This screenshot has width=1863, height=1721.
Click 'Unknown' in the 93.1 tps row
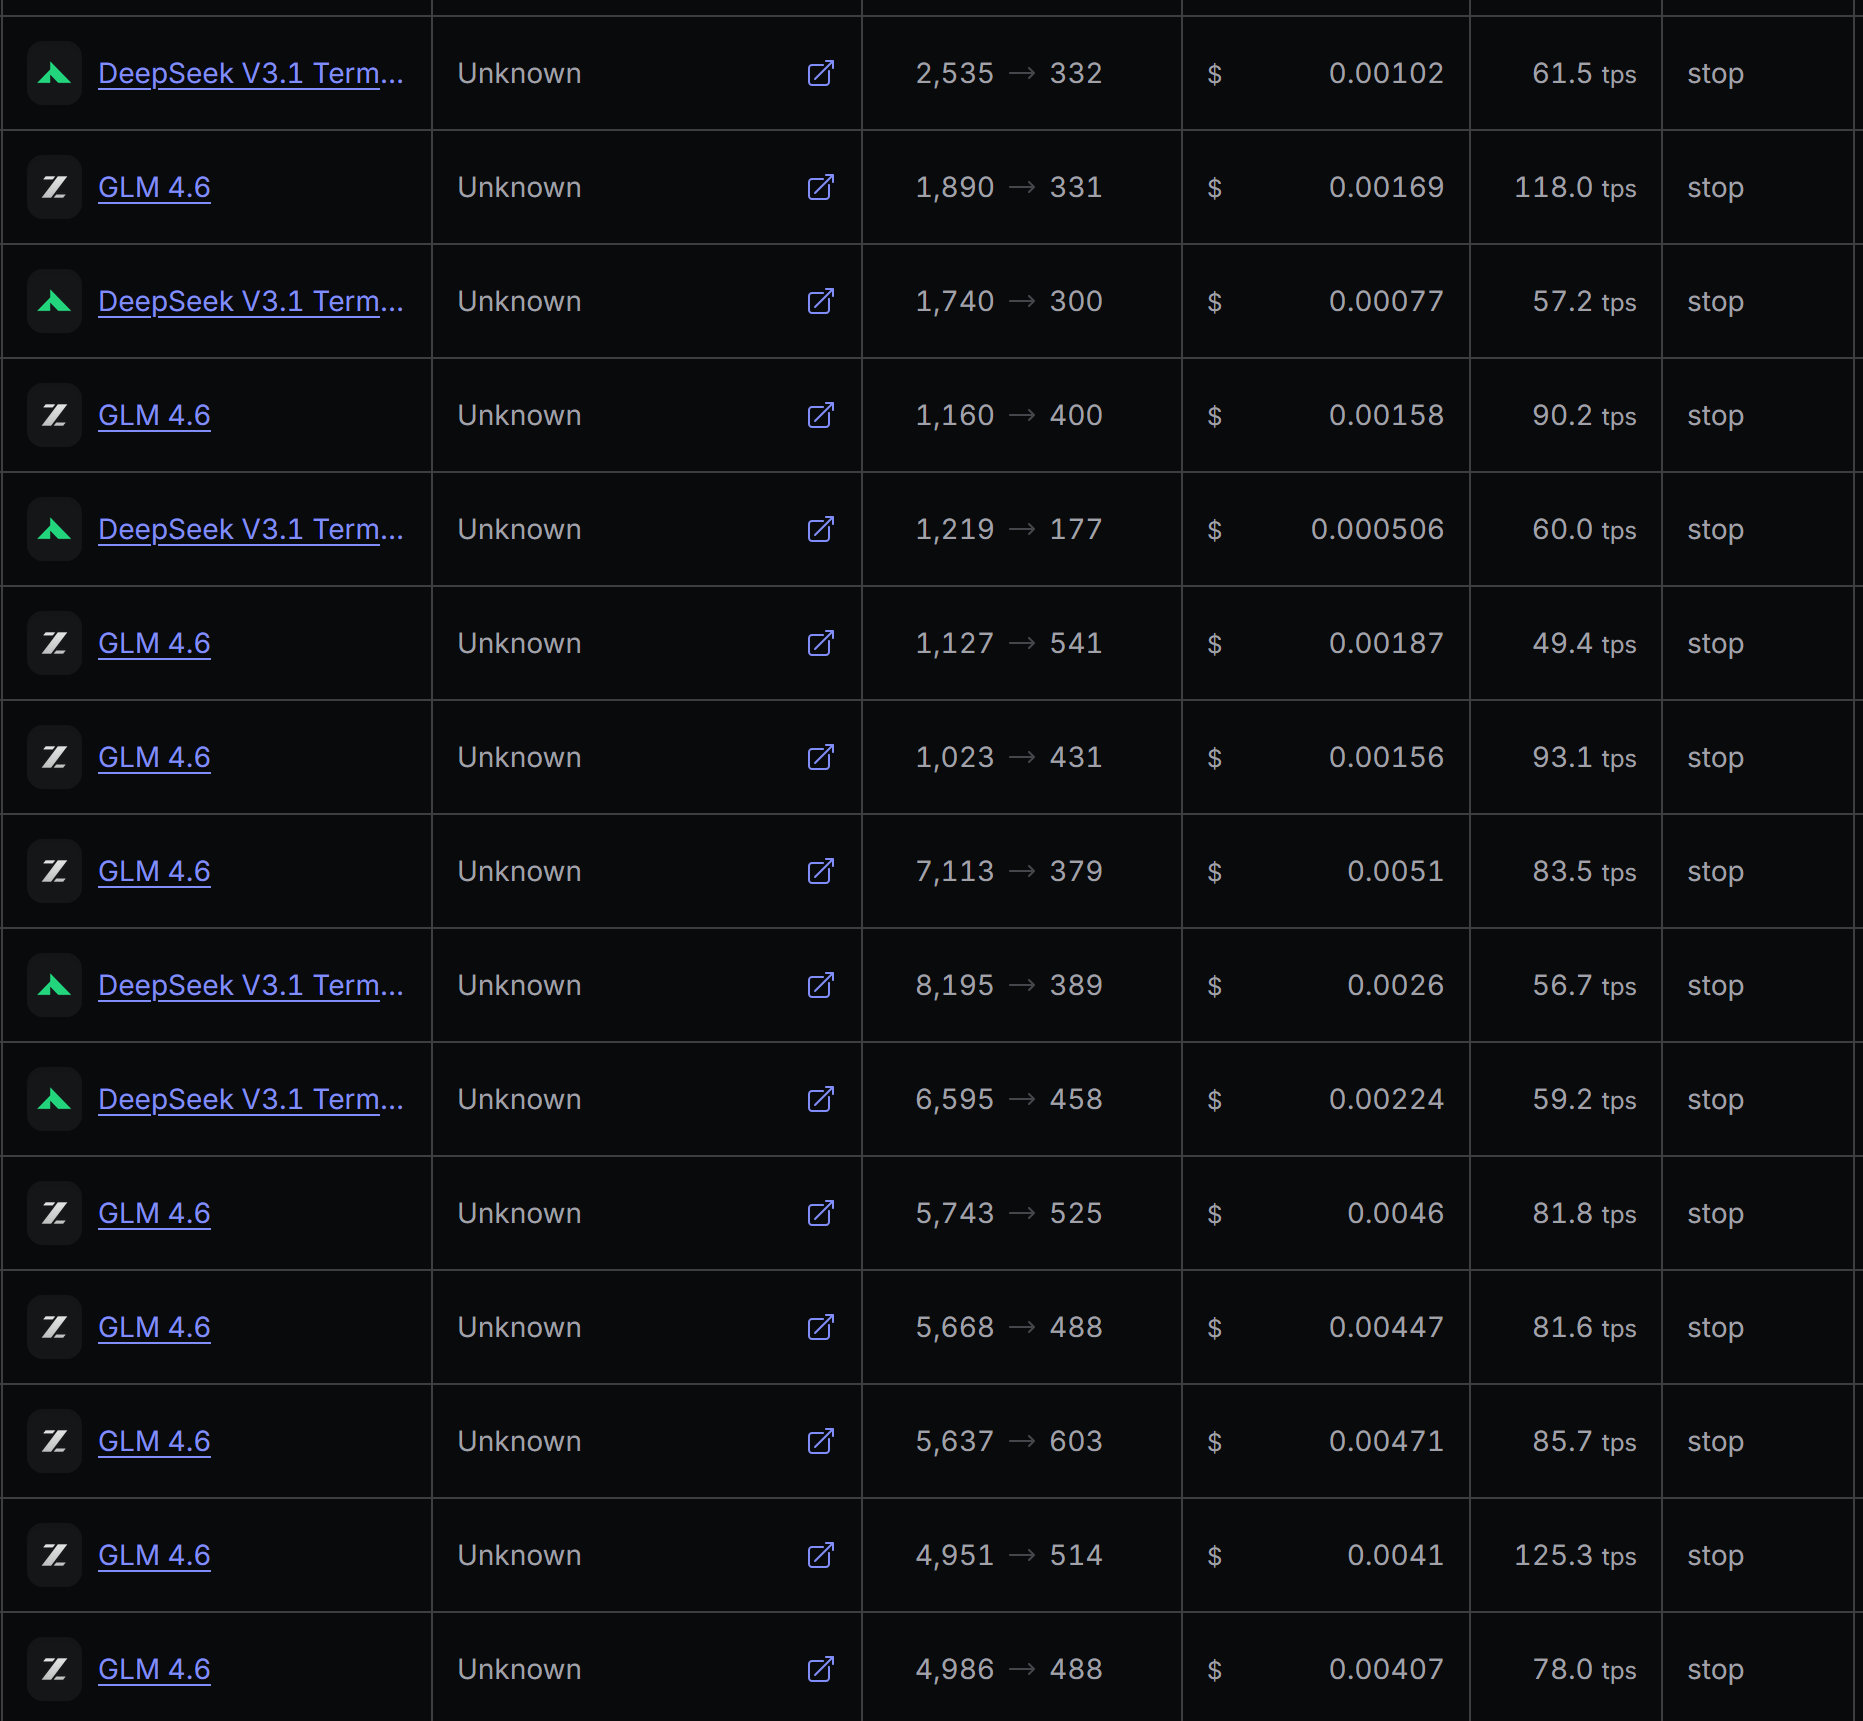[519, 758]
